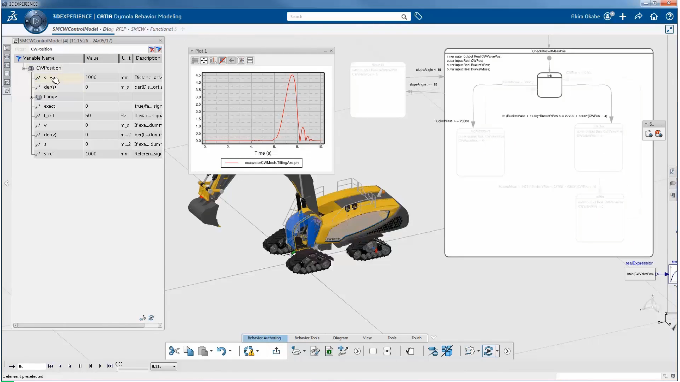Click the pause playback button
Image resolution: width=680 pixels, height=382 pixels.
click(x=80, y=366)
